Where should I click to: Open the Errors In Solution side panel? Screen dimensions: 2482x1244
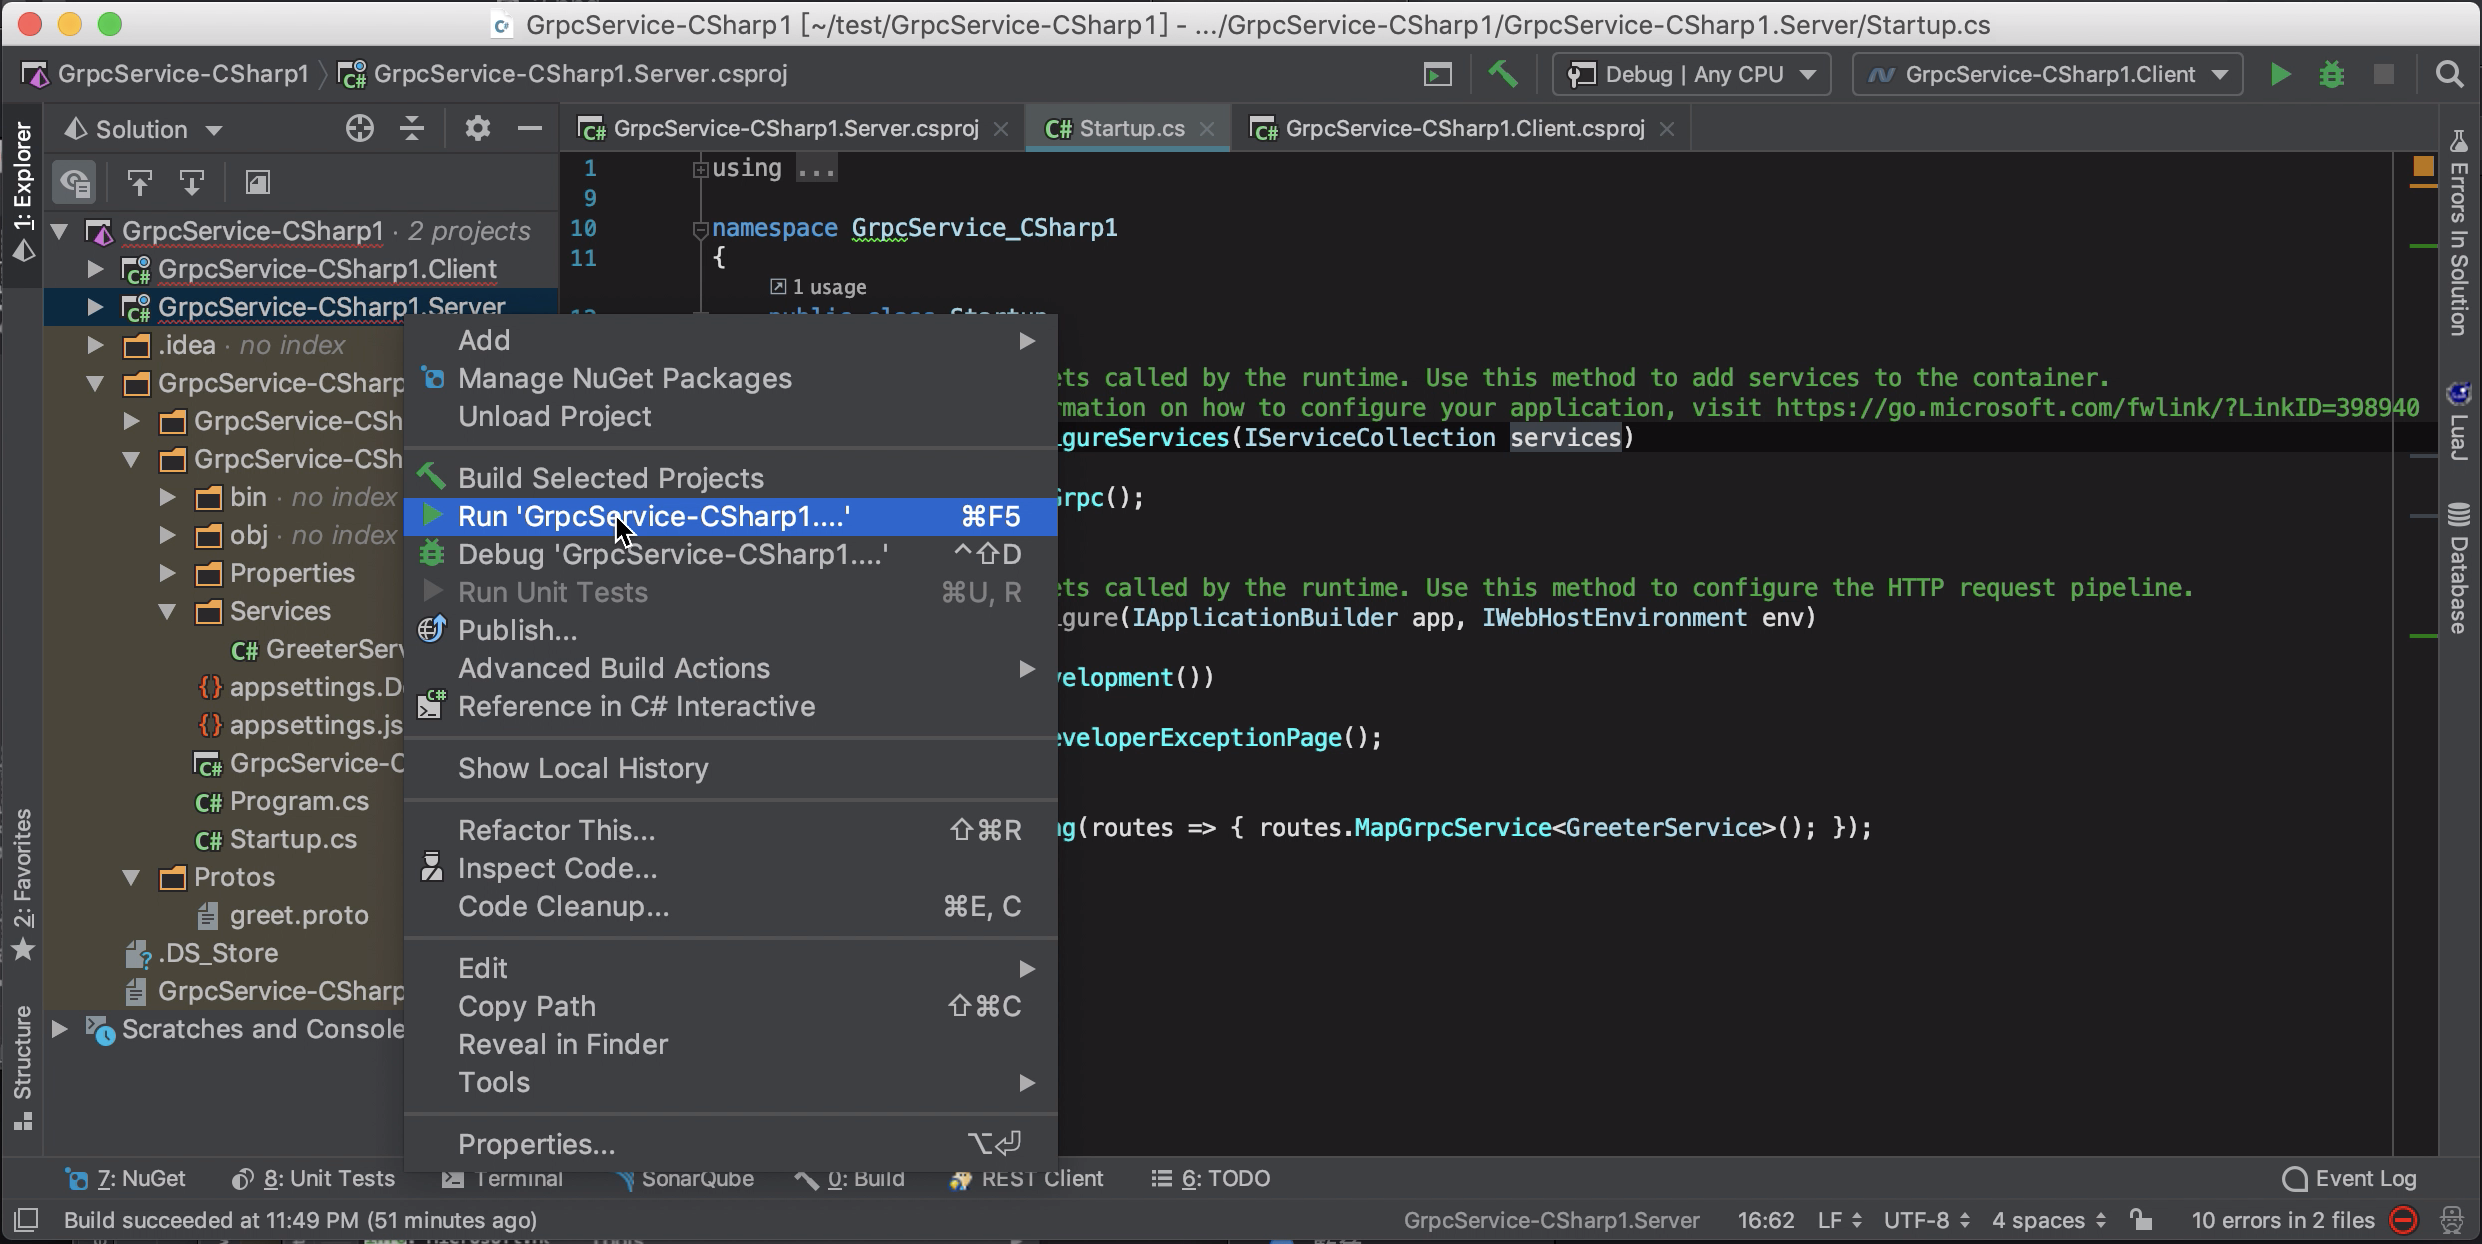pyautogui.click(x=2459, y=232)
